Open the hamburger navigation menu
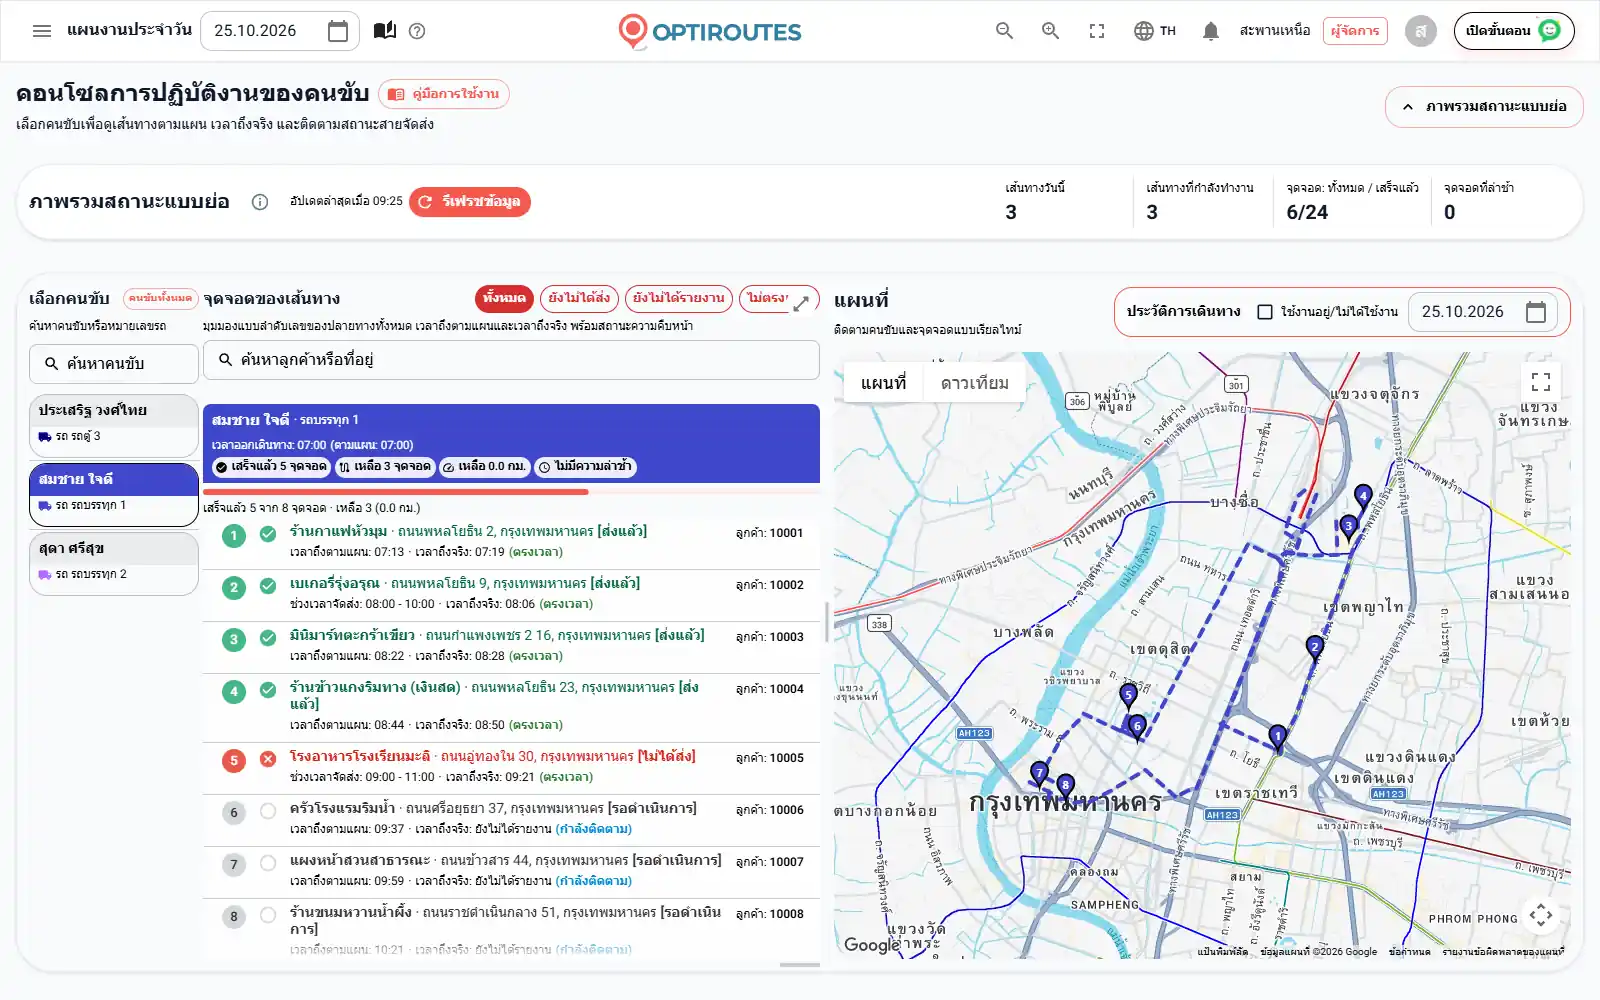1600x1000 pixels. (42, 31)
